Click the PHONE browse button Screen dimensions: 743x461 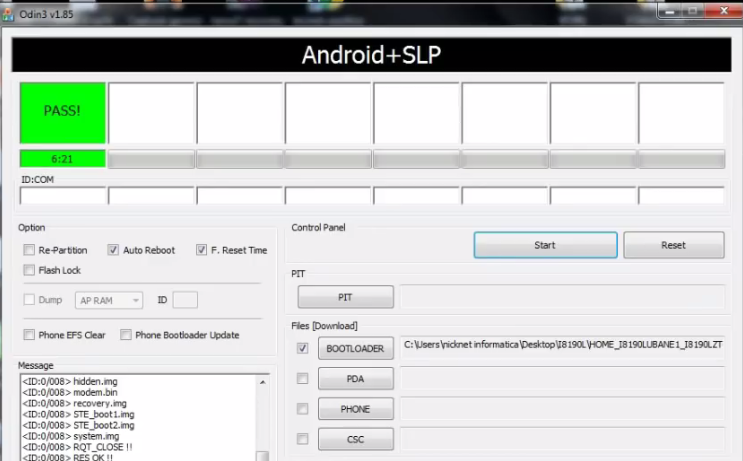point(356,409)
